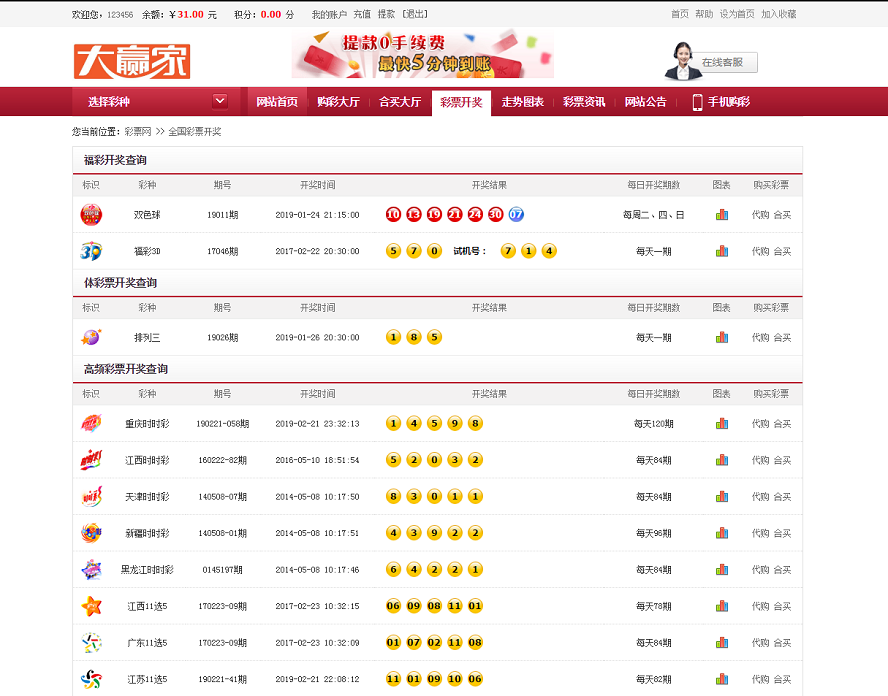Open 在线客服 customer service
888x696 pixels.
[724, 62]
